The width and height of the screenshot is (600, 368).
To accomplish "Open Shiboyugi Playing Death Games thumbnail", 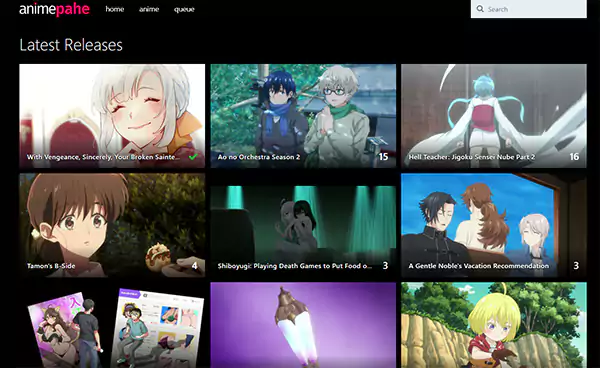I will pos(303,225).
